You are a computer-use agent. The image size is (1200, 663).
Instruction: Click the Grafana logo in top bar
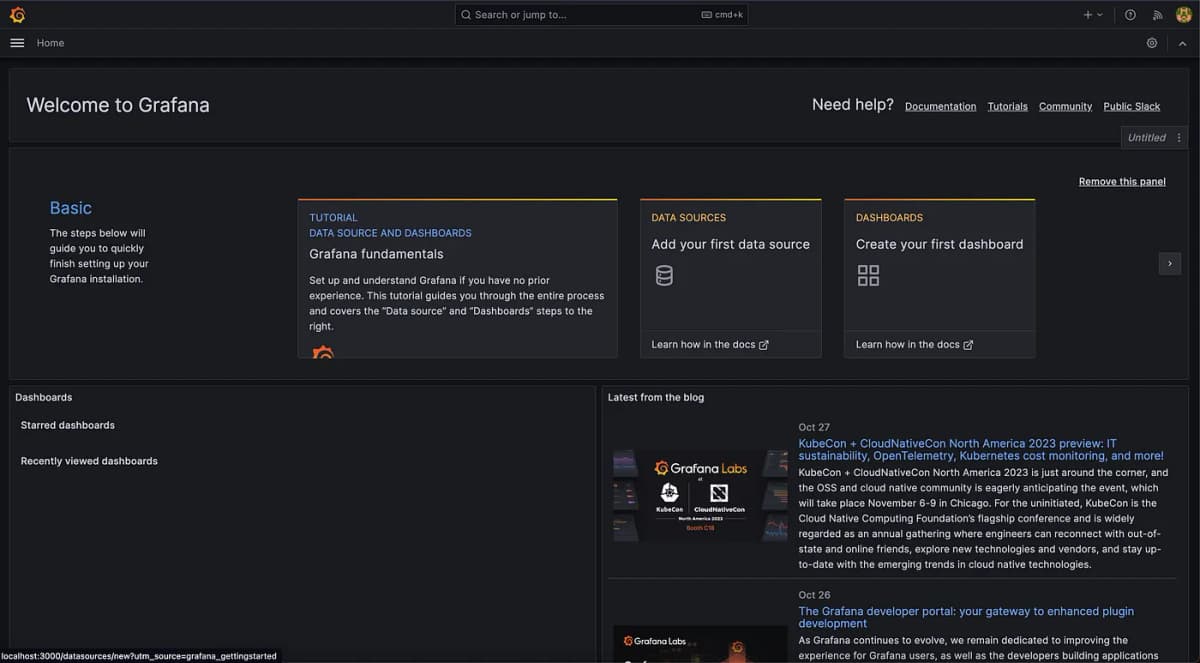17,15
